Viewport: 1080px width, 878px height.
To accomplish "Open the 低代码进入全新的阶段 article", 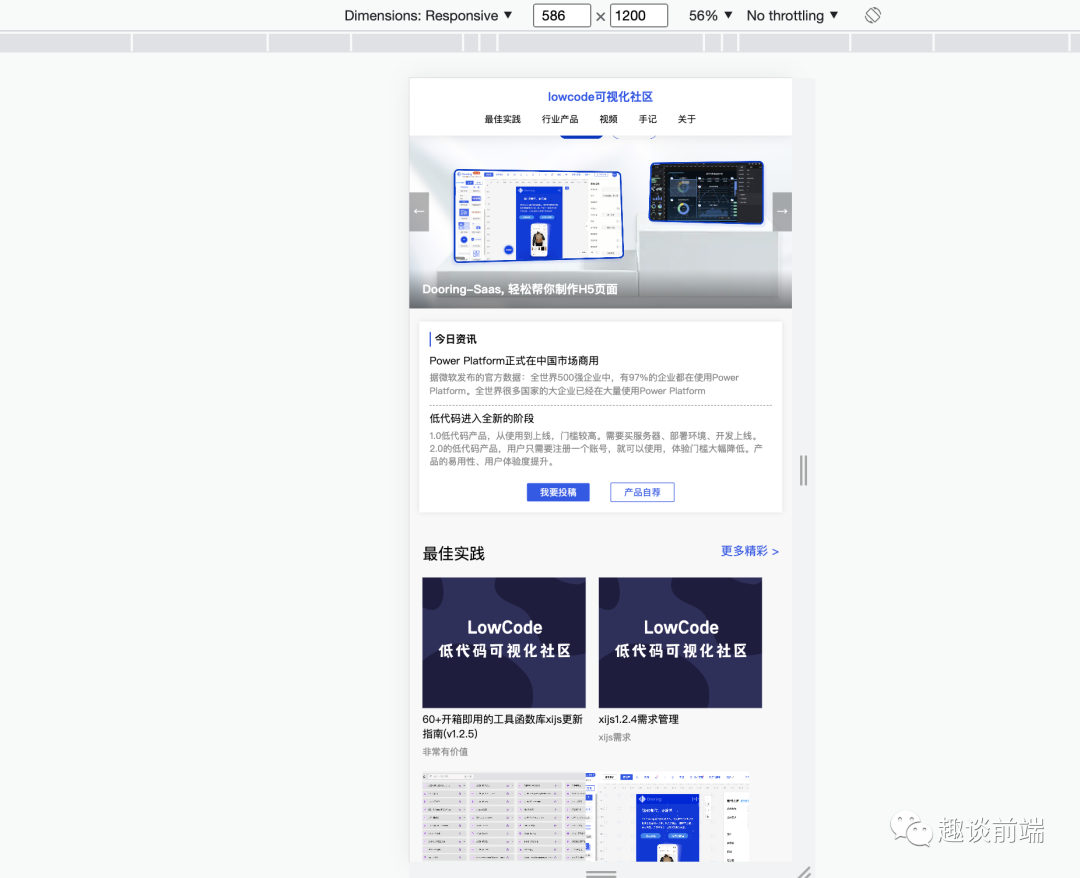I will click(x=481, y=419).
